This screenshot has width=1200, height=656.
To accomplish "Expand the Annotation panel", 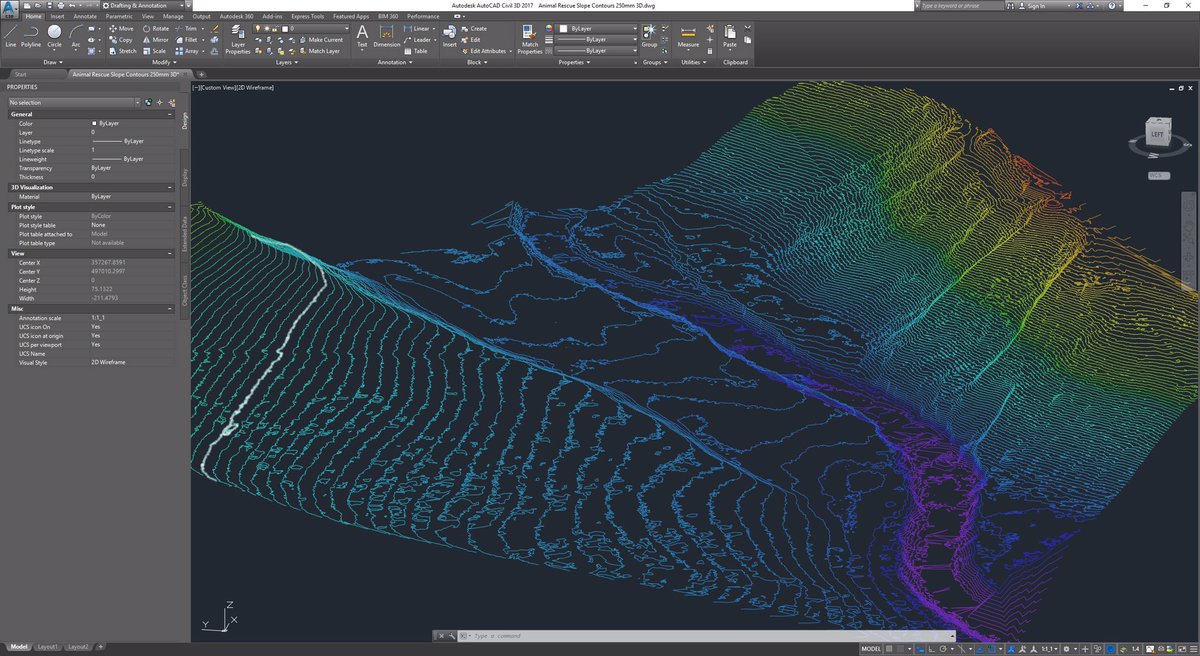I will 396,62.
